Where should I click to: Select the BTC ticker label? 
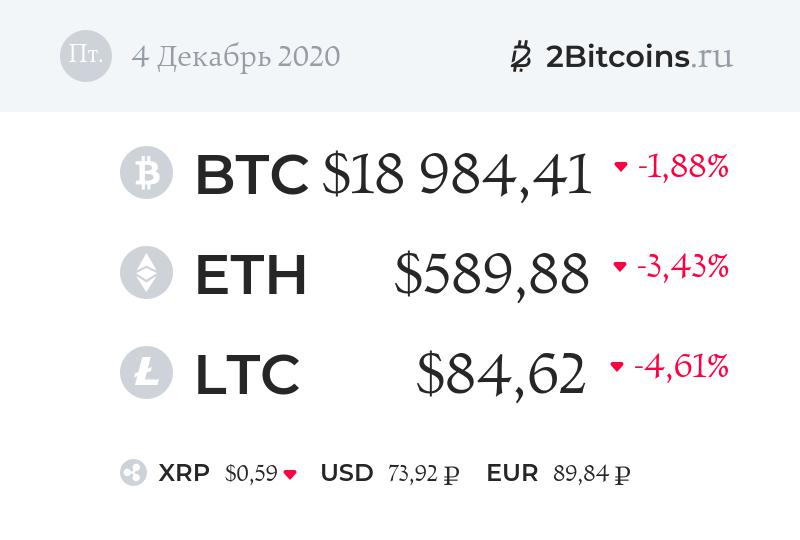click(251, 175)
